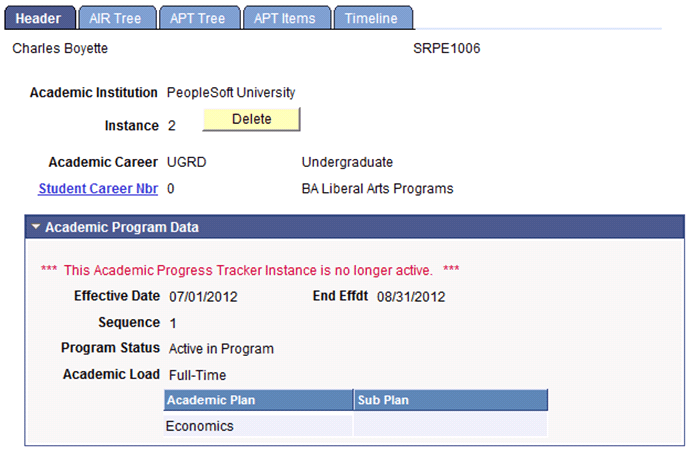
Task: Open the AIR Tree tab
Action: (x=117, y=18)
